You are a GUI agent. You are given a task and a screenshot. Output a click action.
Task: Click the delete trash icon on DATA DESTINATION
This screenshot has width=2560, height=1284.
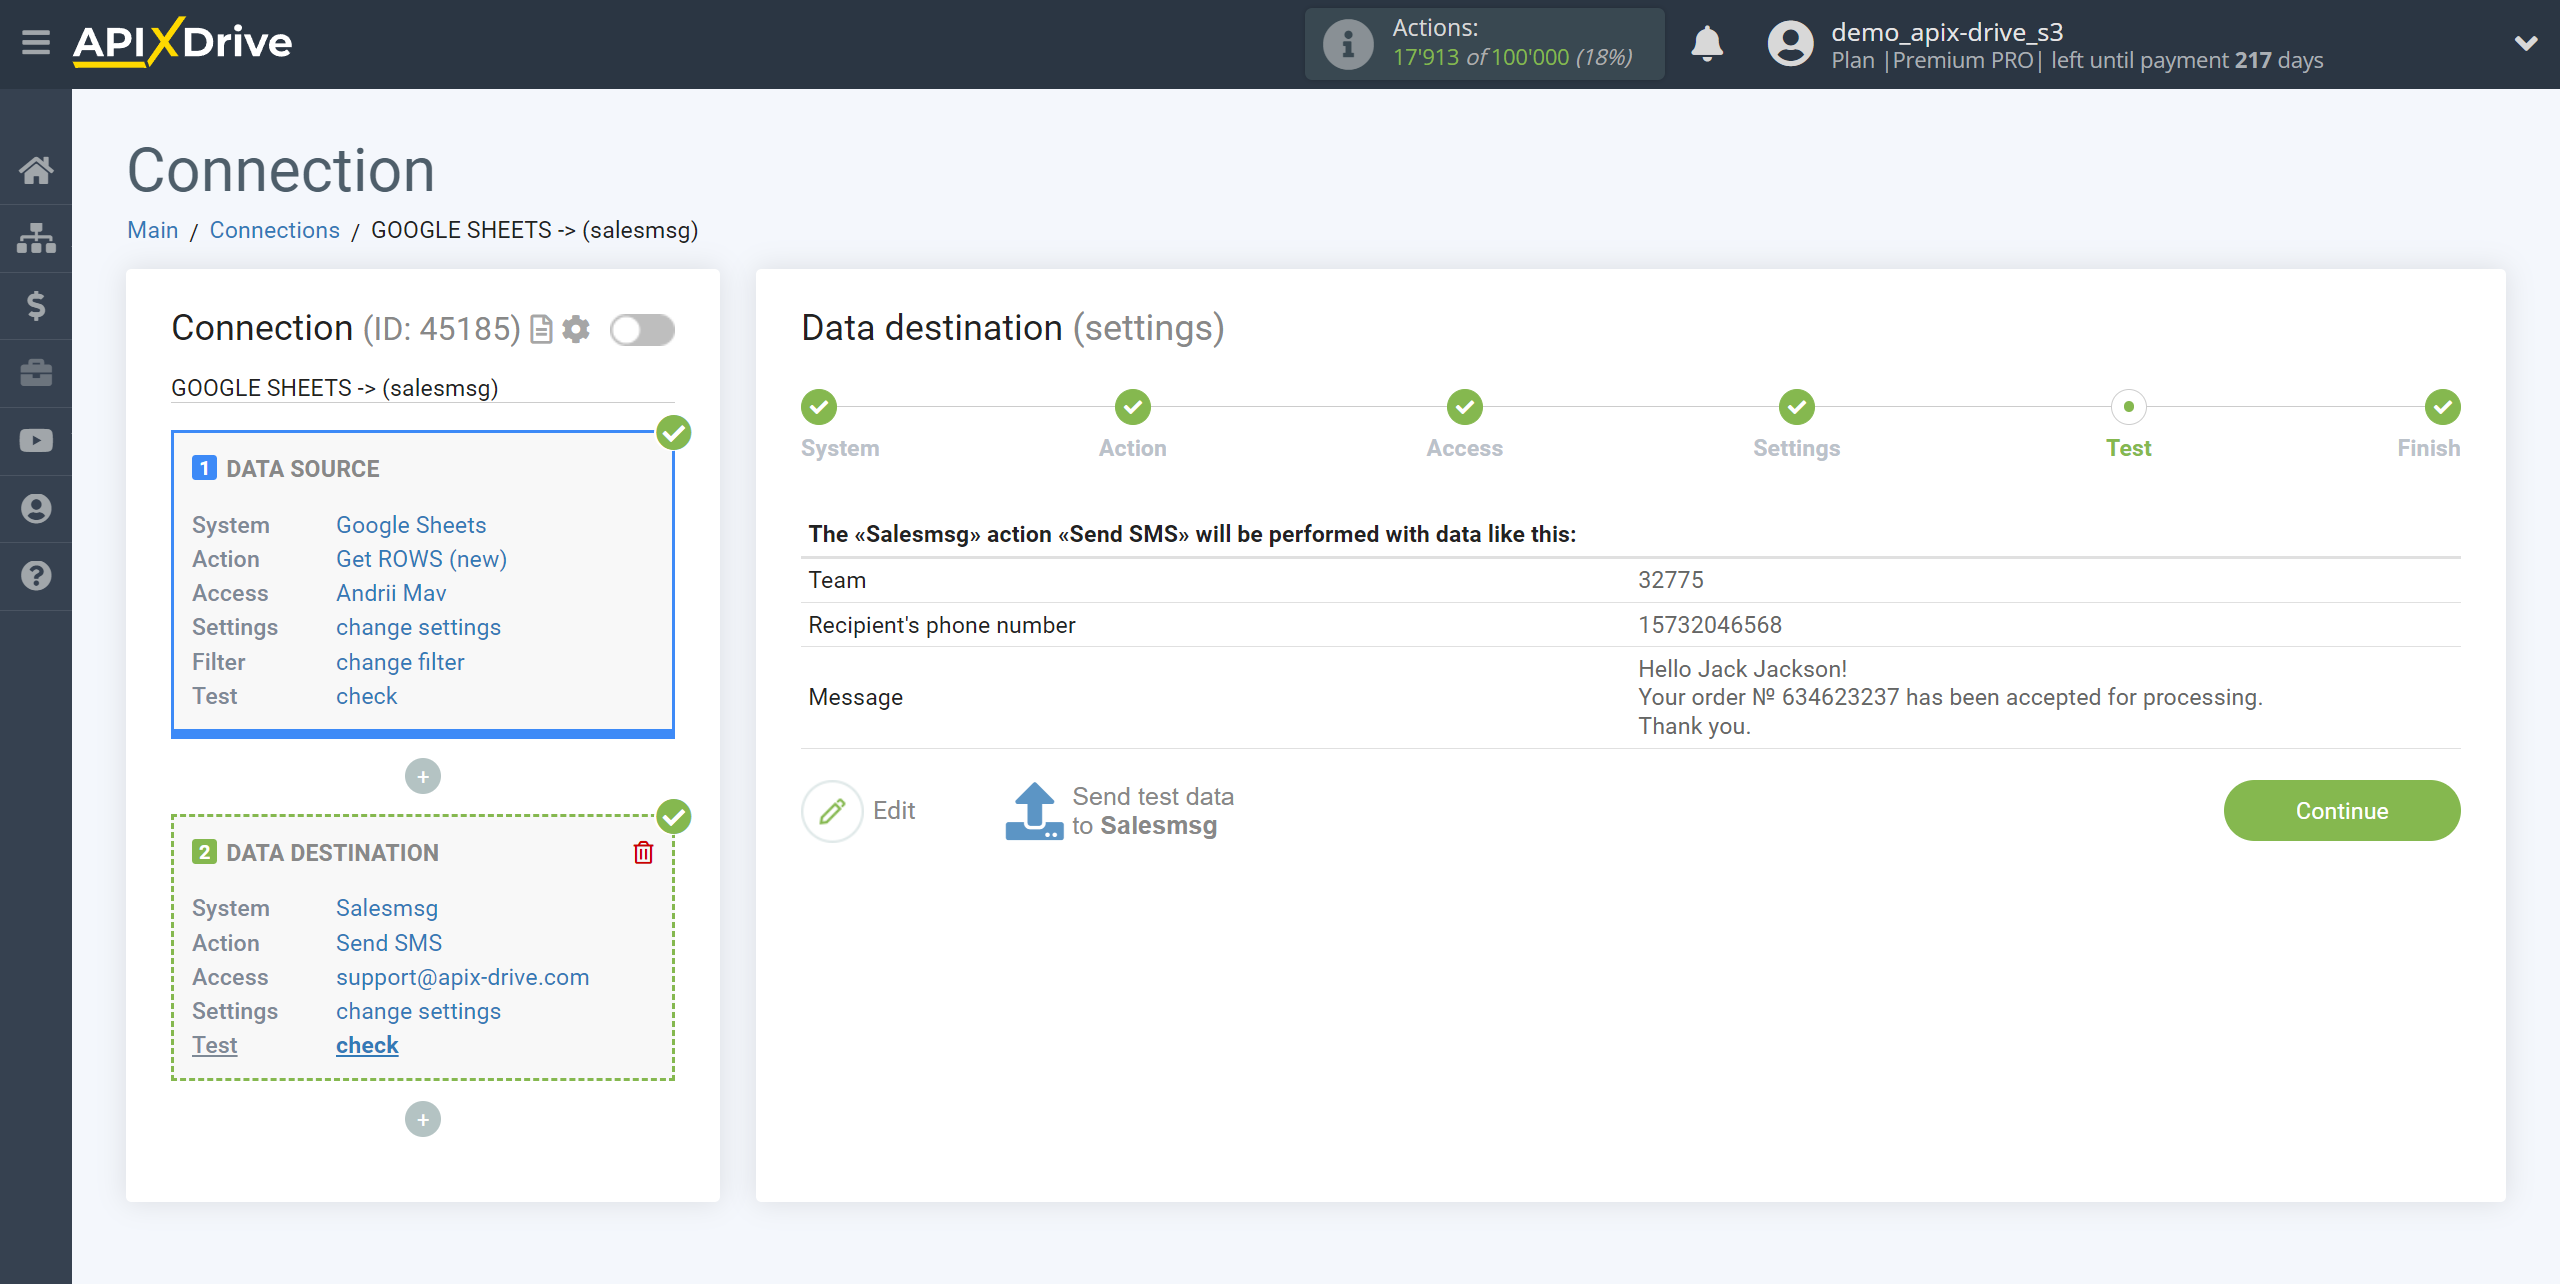pyautogui.click(x=643, y=852)
